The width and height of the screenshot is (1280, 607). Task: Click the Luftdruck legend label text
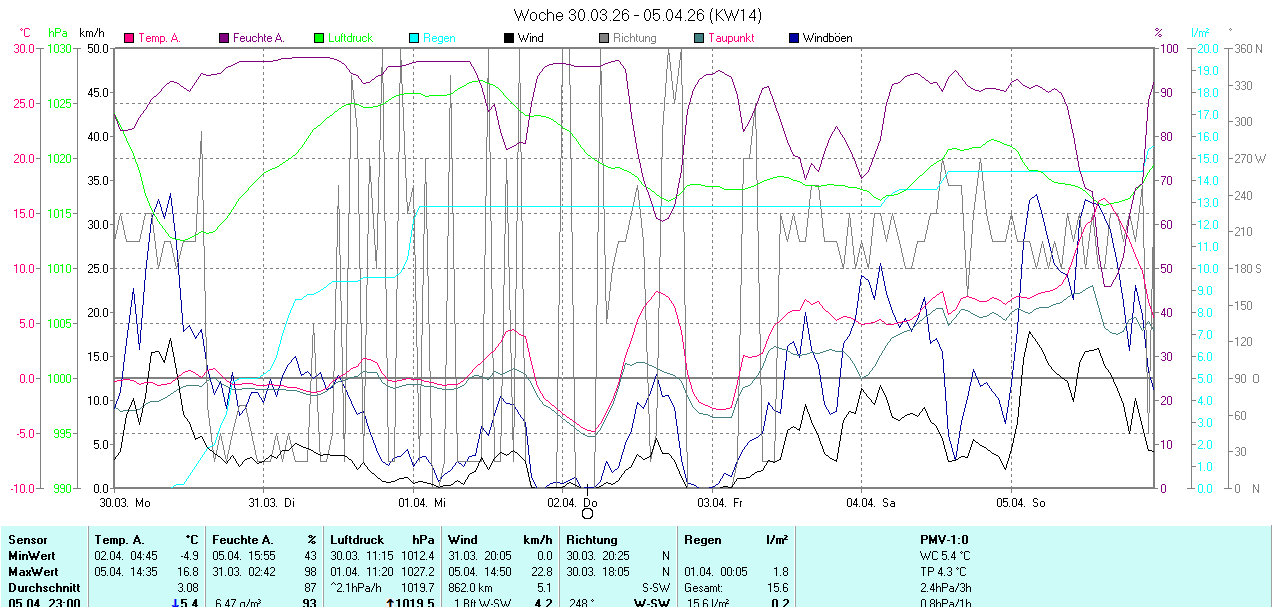(x=350, y=38)
